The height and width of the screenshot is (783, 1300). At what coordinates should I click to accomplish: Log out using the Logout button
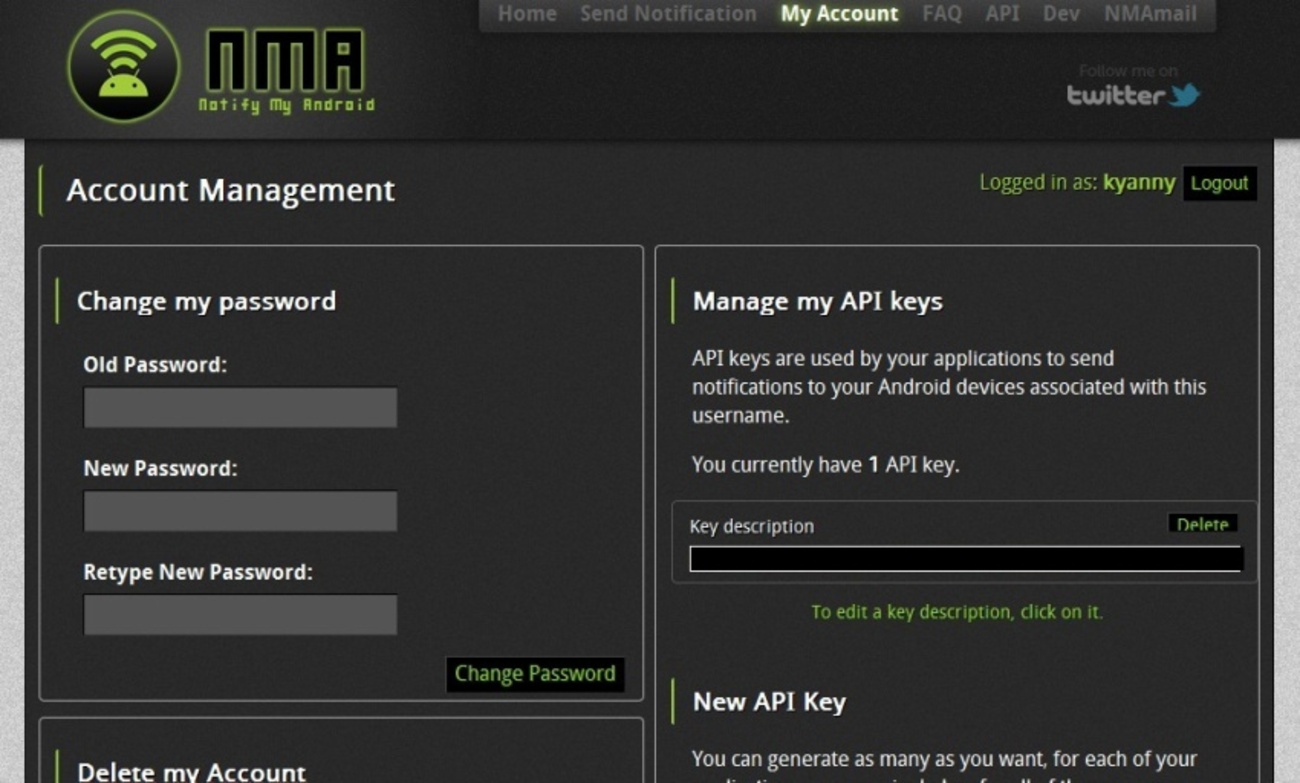tap(1219, 183)
